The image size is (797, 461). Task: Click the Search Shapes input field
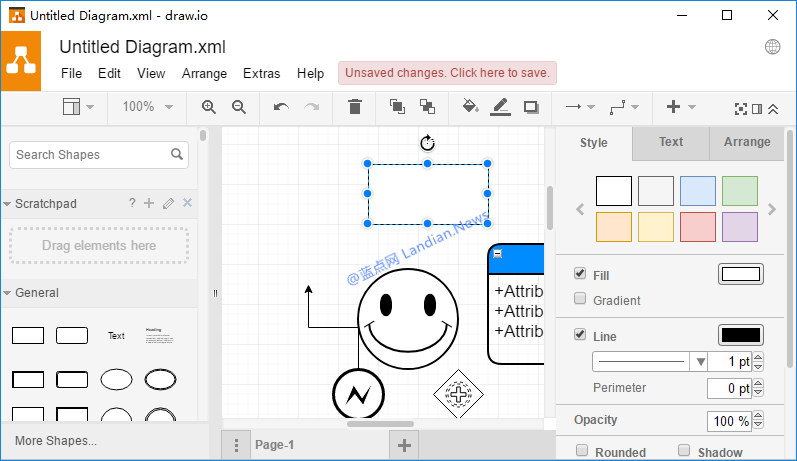(x=90, y=155)
